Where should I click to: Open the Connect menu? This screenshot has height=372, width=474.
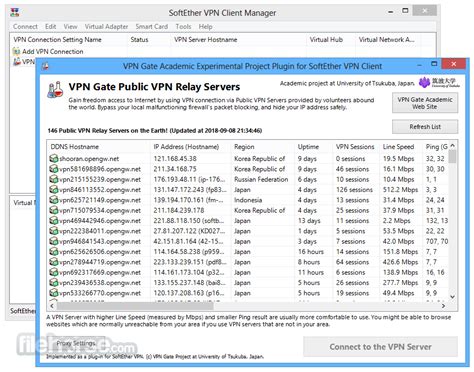[25, 27]
